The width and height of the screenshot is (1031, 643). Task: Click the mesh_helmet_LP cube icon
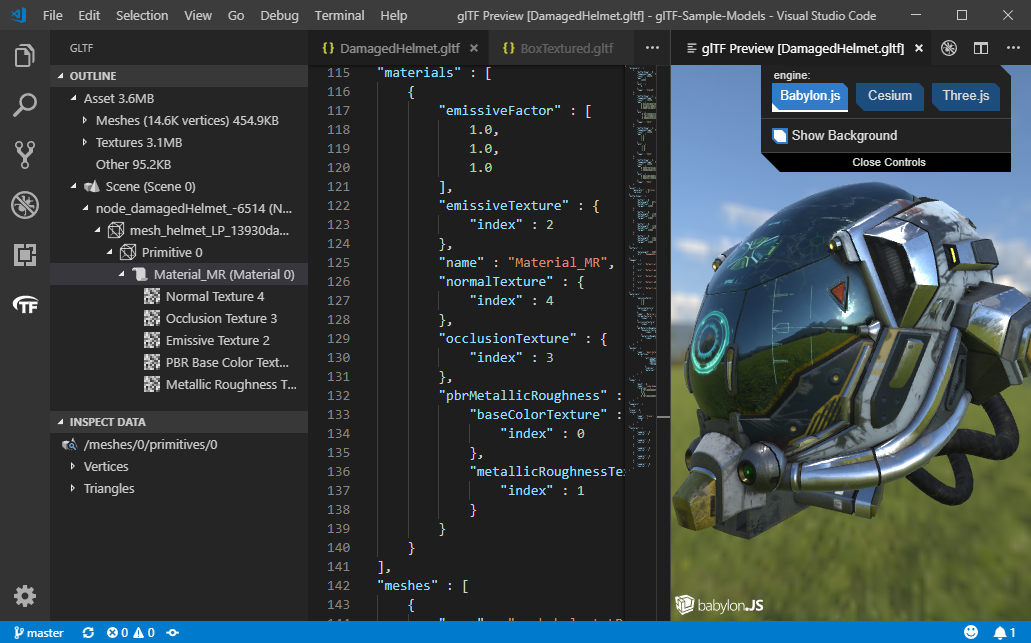[x=116, y=231]
